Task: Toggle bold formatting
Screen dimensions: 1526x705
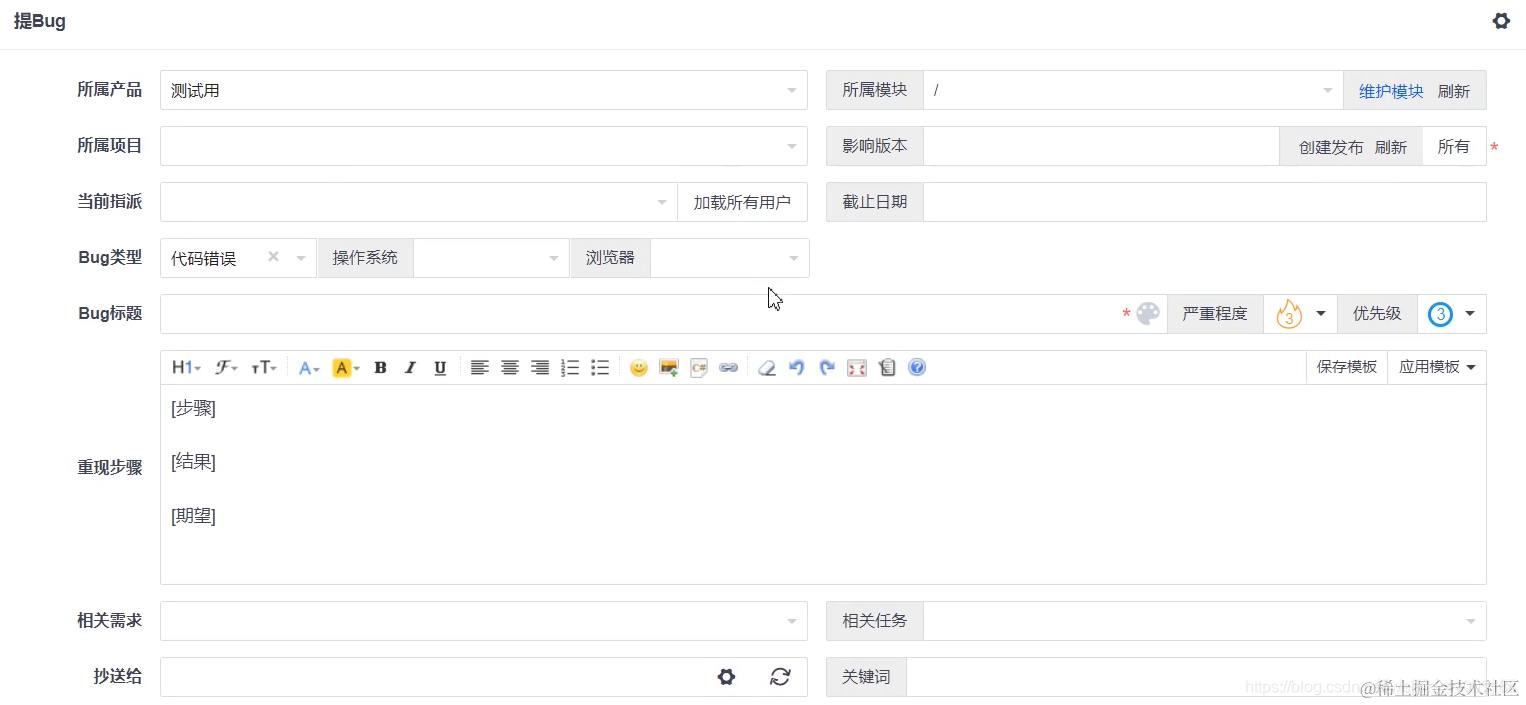Action: (x=380, y=368)
